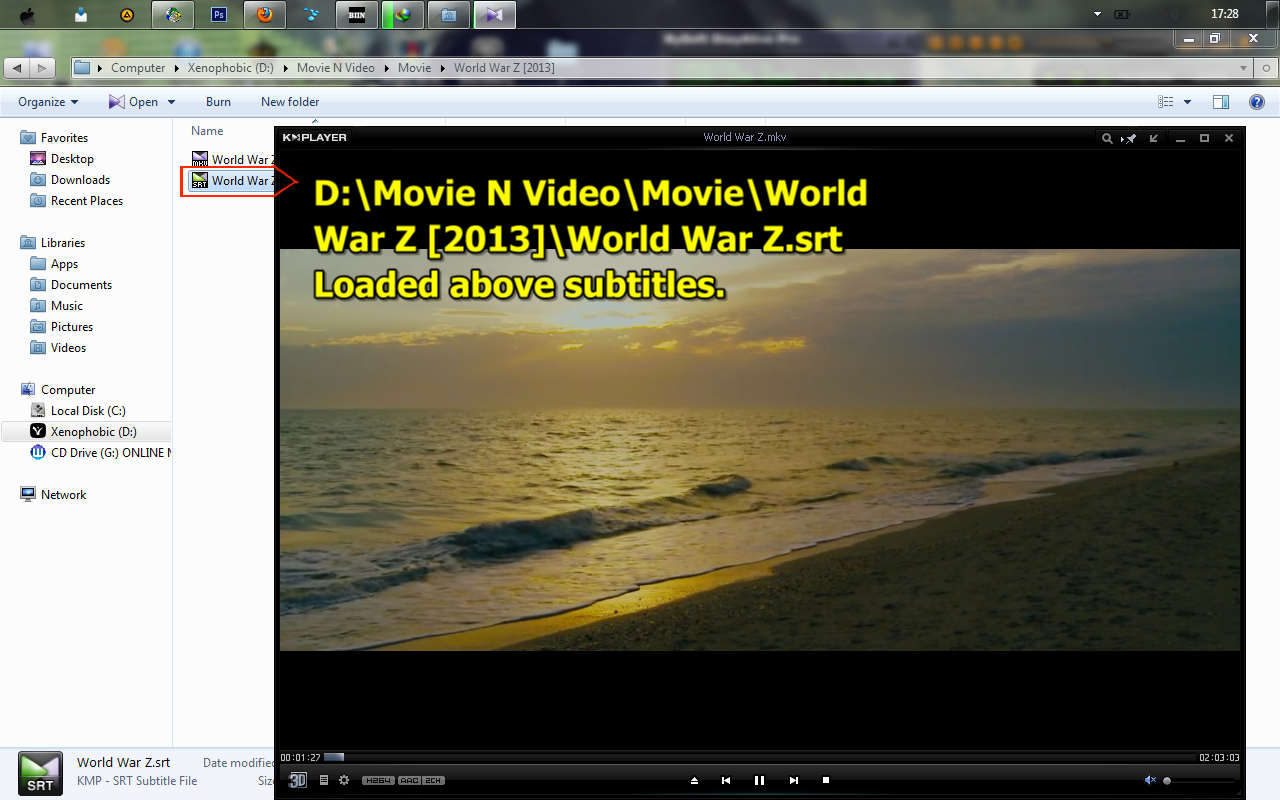Click the total duration 02:03:03 display
1280x800 pixels.
point(1219,757)
